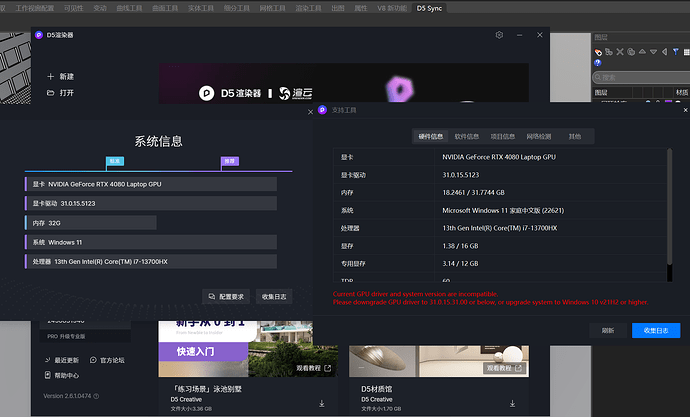Click the folder icon beside 打开

pos(51,93)
